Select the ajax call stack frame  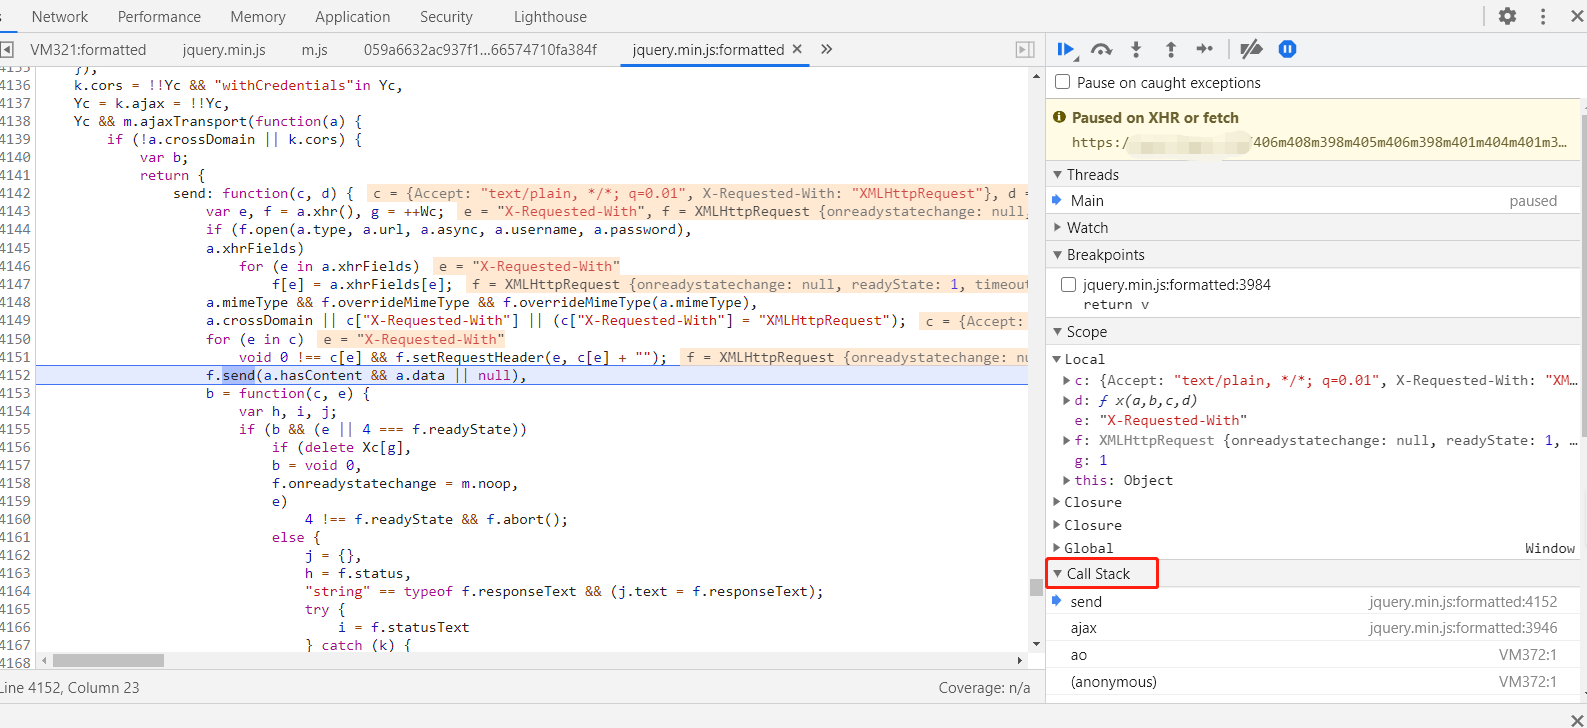coord(1314,628)
